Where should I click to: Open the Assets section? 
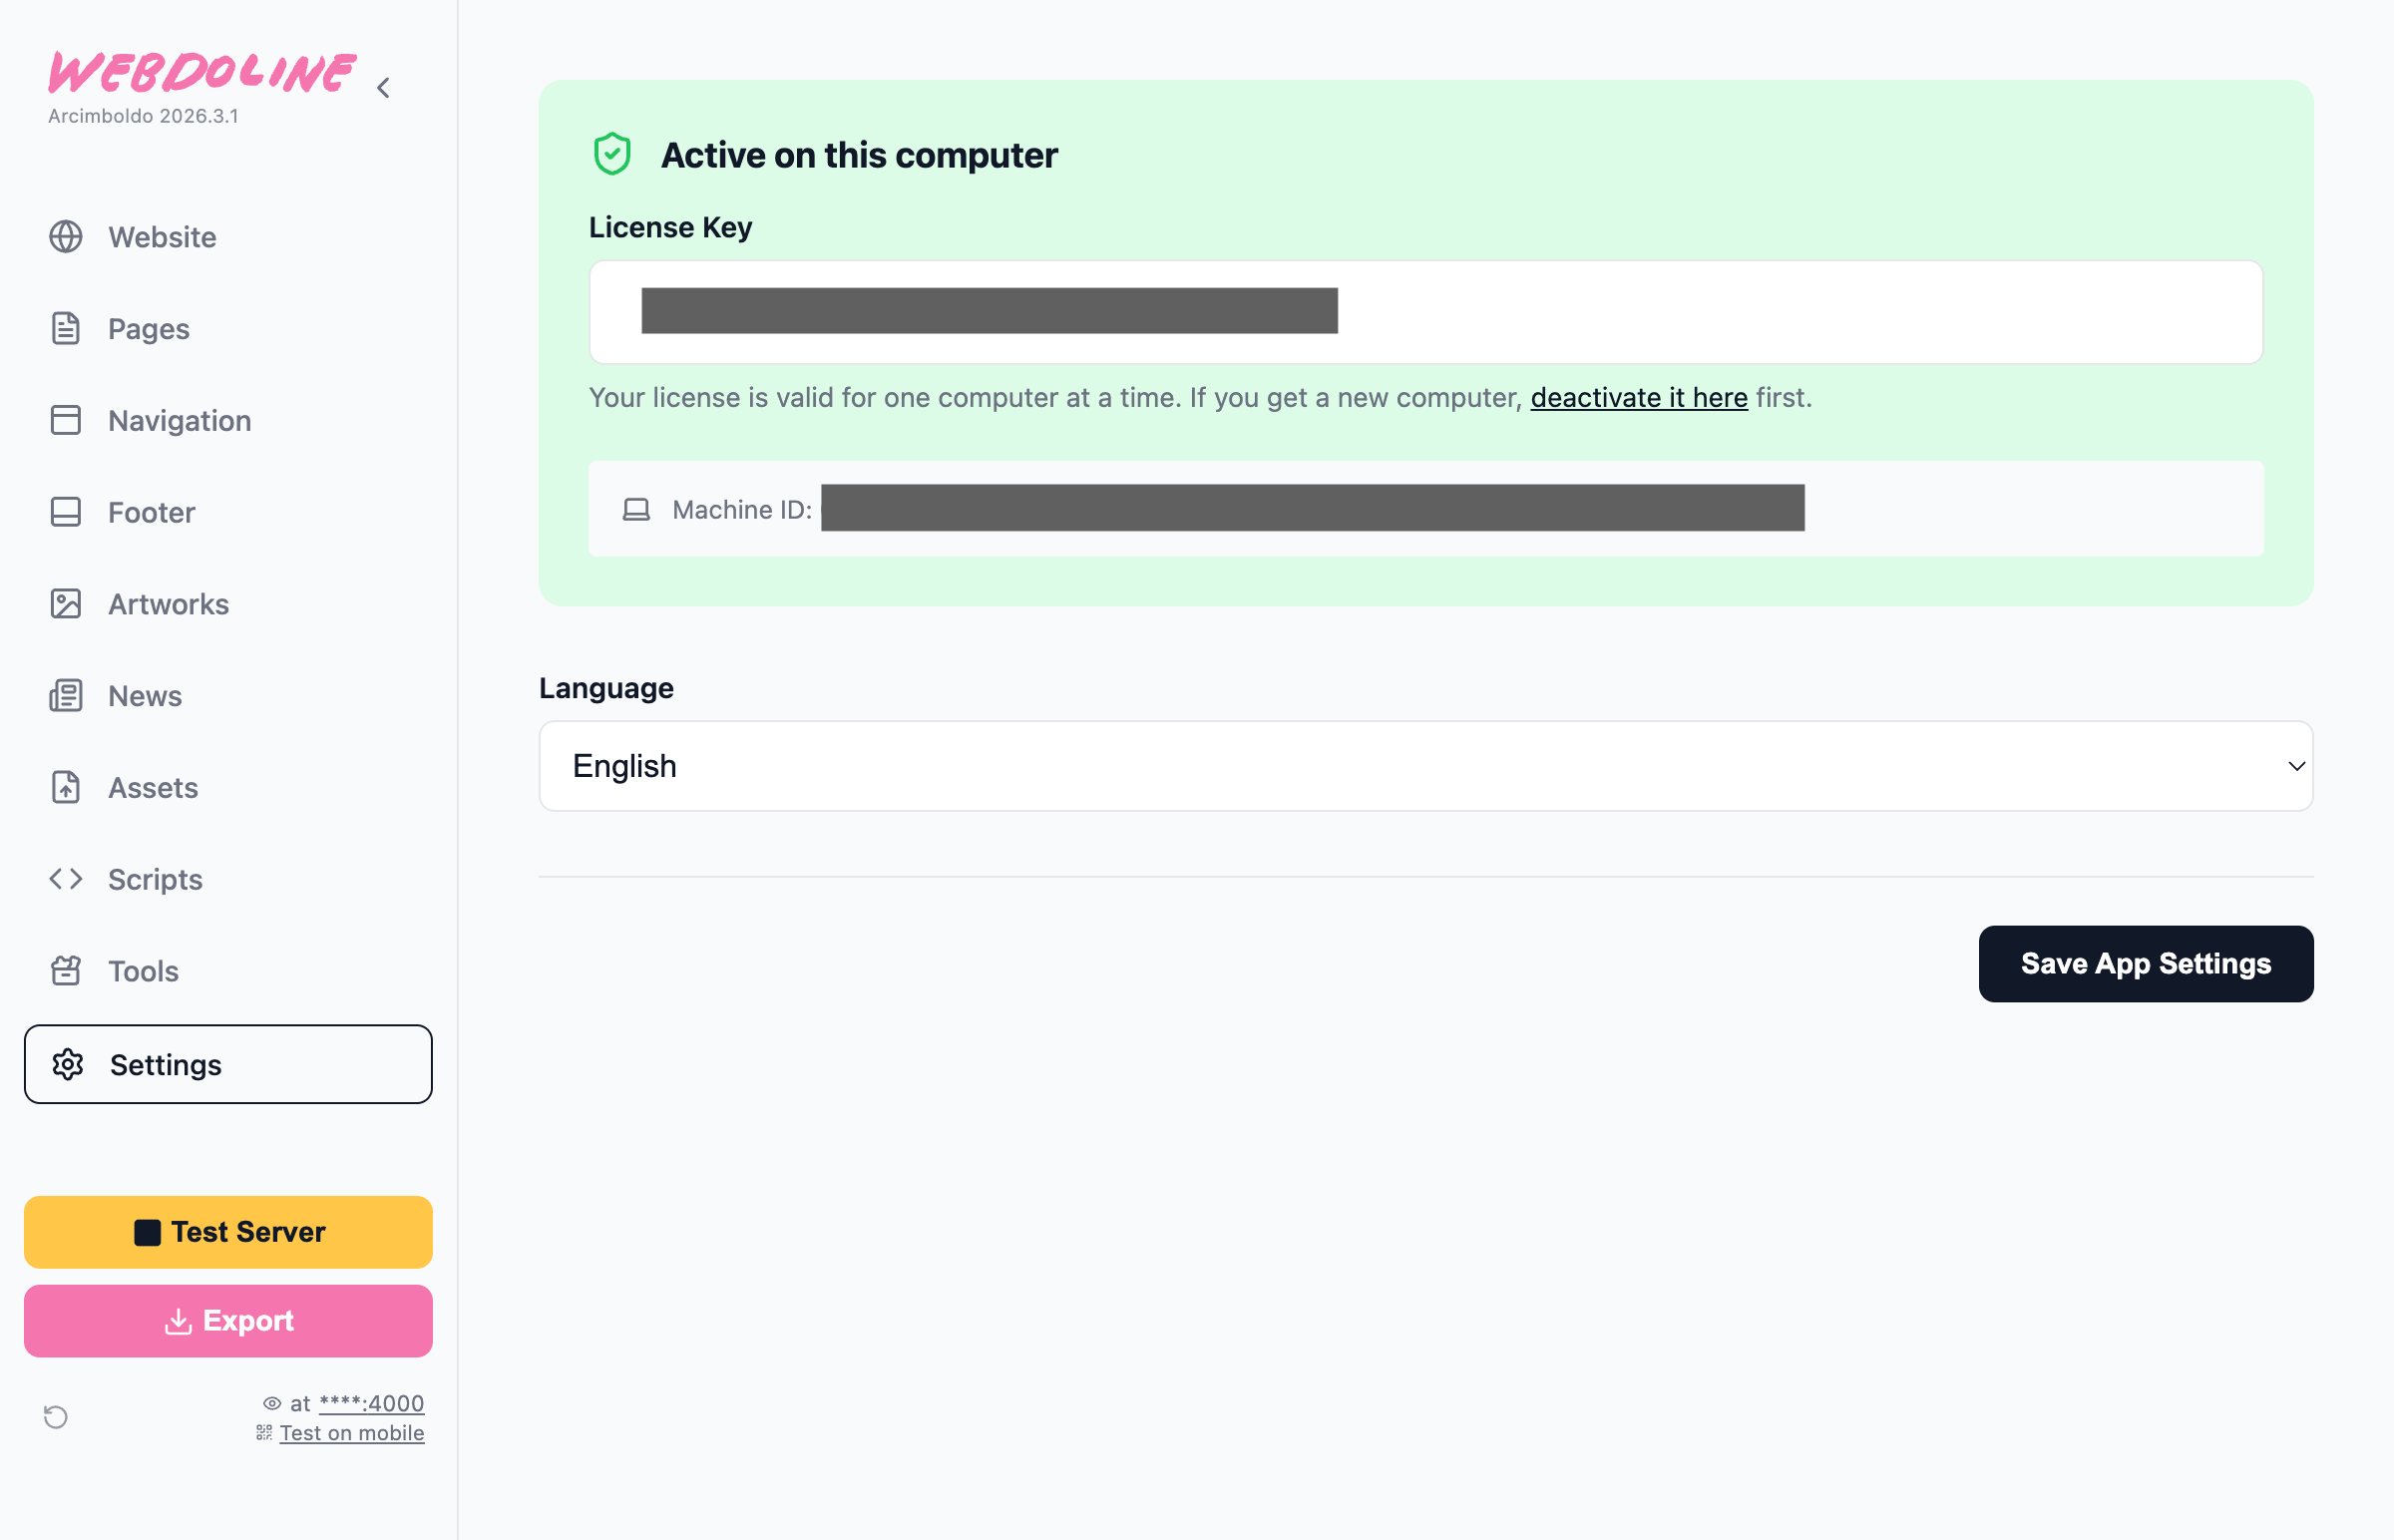click(153, 788)
